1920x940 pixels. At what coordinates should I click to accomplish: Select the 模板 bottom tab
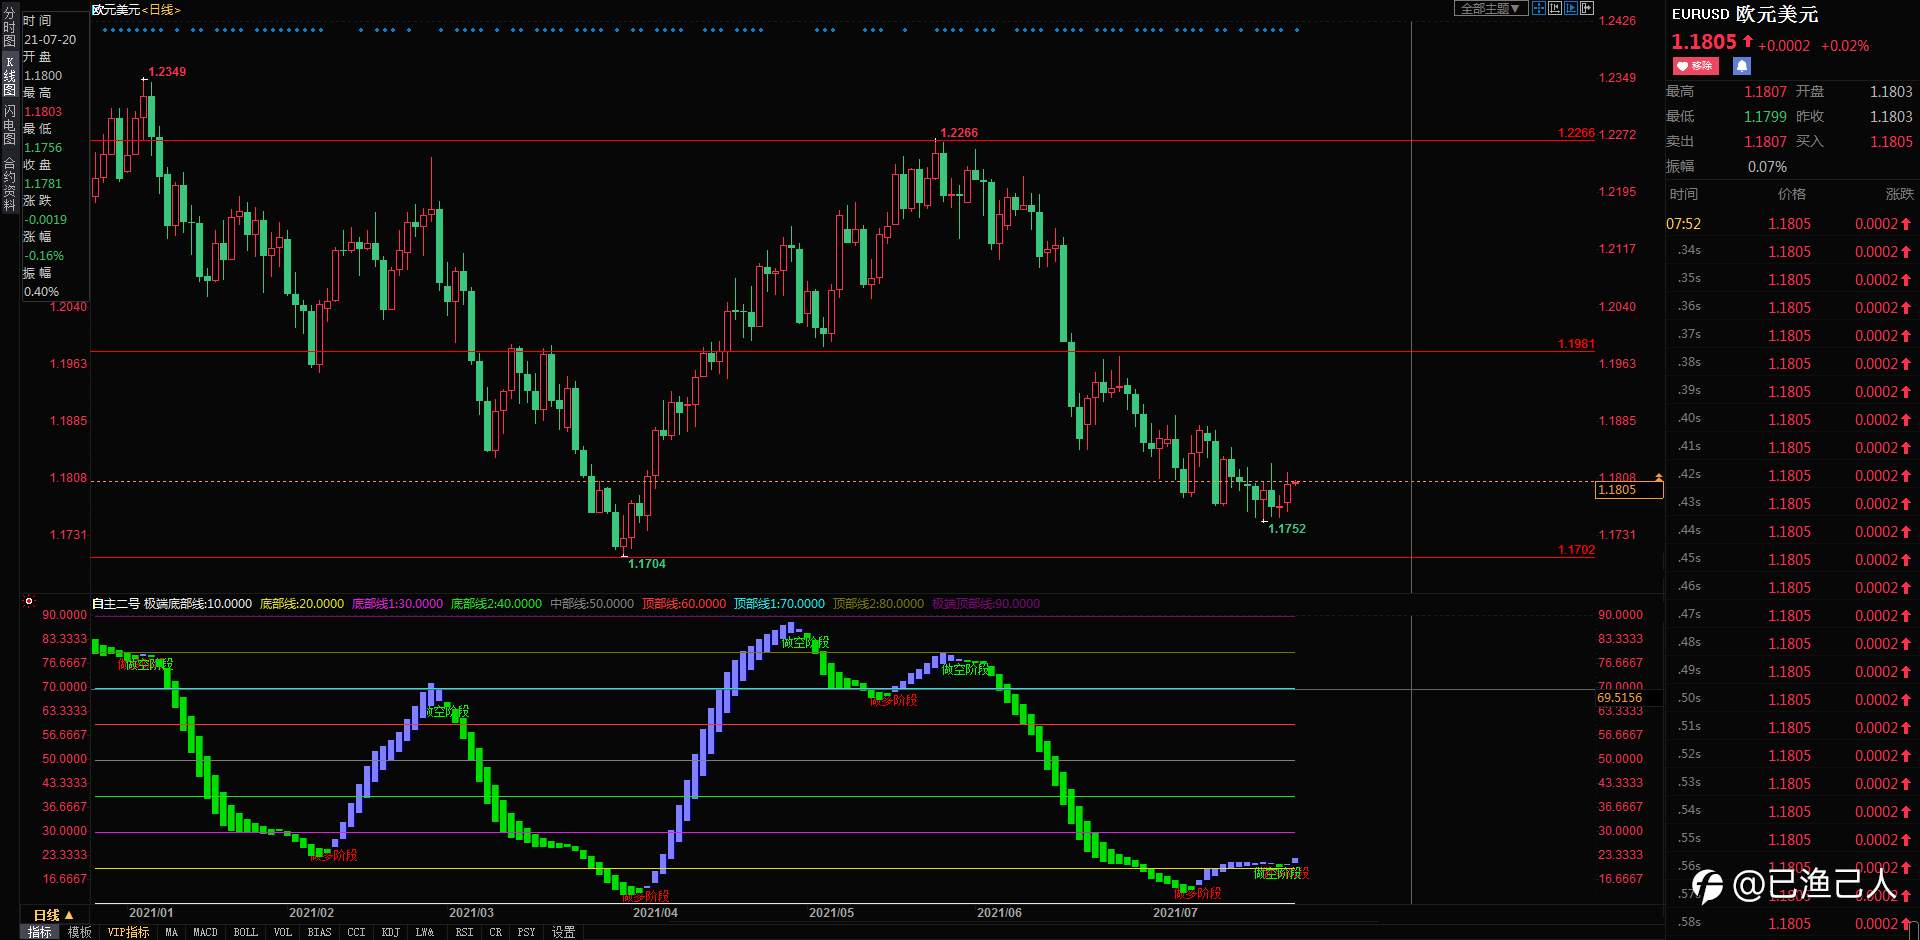(x=80, y=932)
